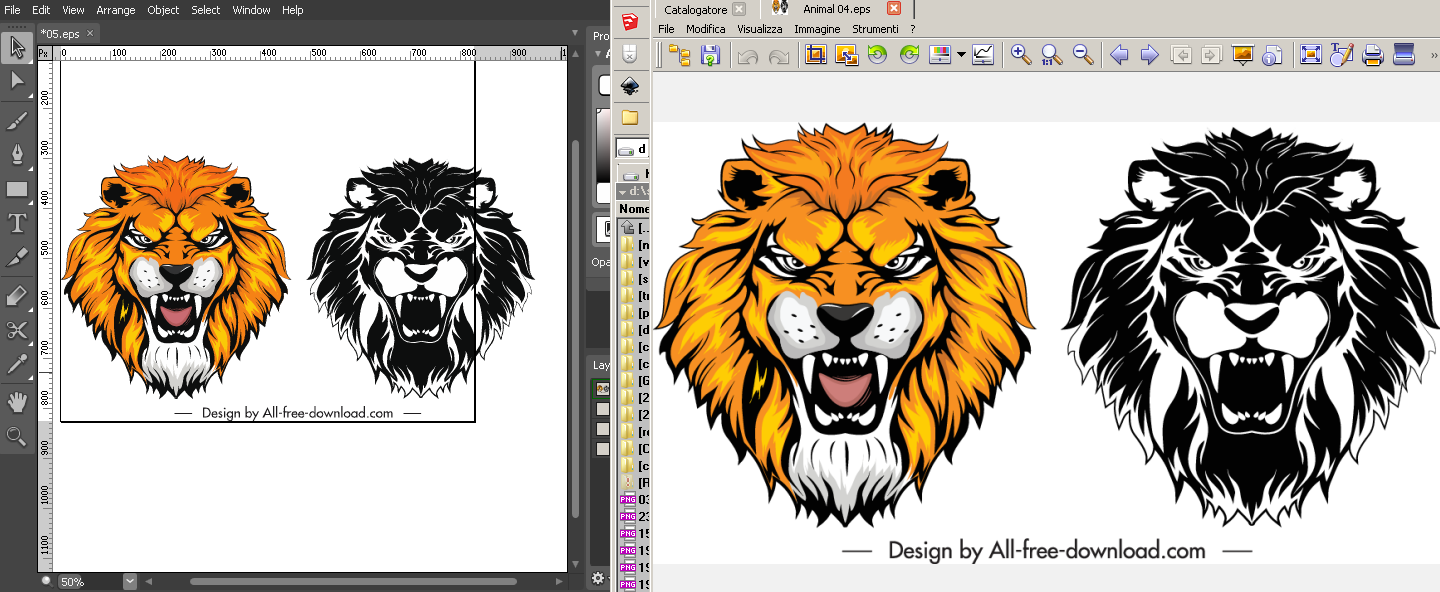
Task: Select the Pen tool
Action: [17, 154]
